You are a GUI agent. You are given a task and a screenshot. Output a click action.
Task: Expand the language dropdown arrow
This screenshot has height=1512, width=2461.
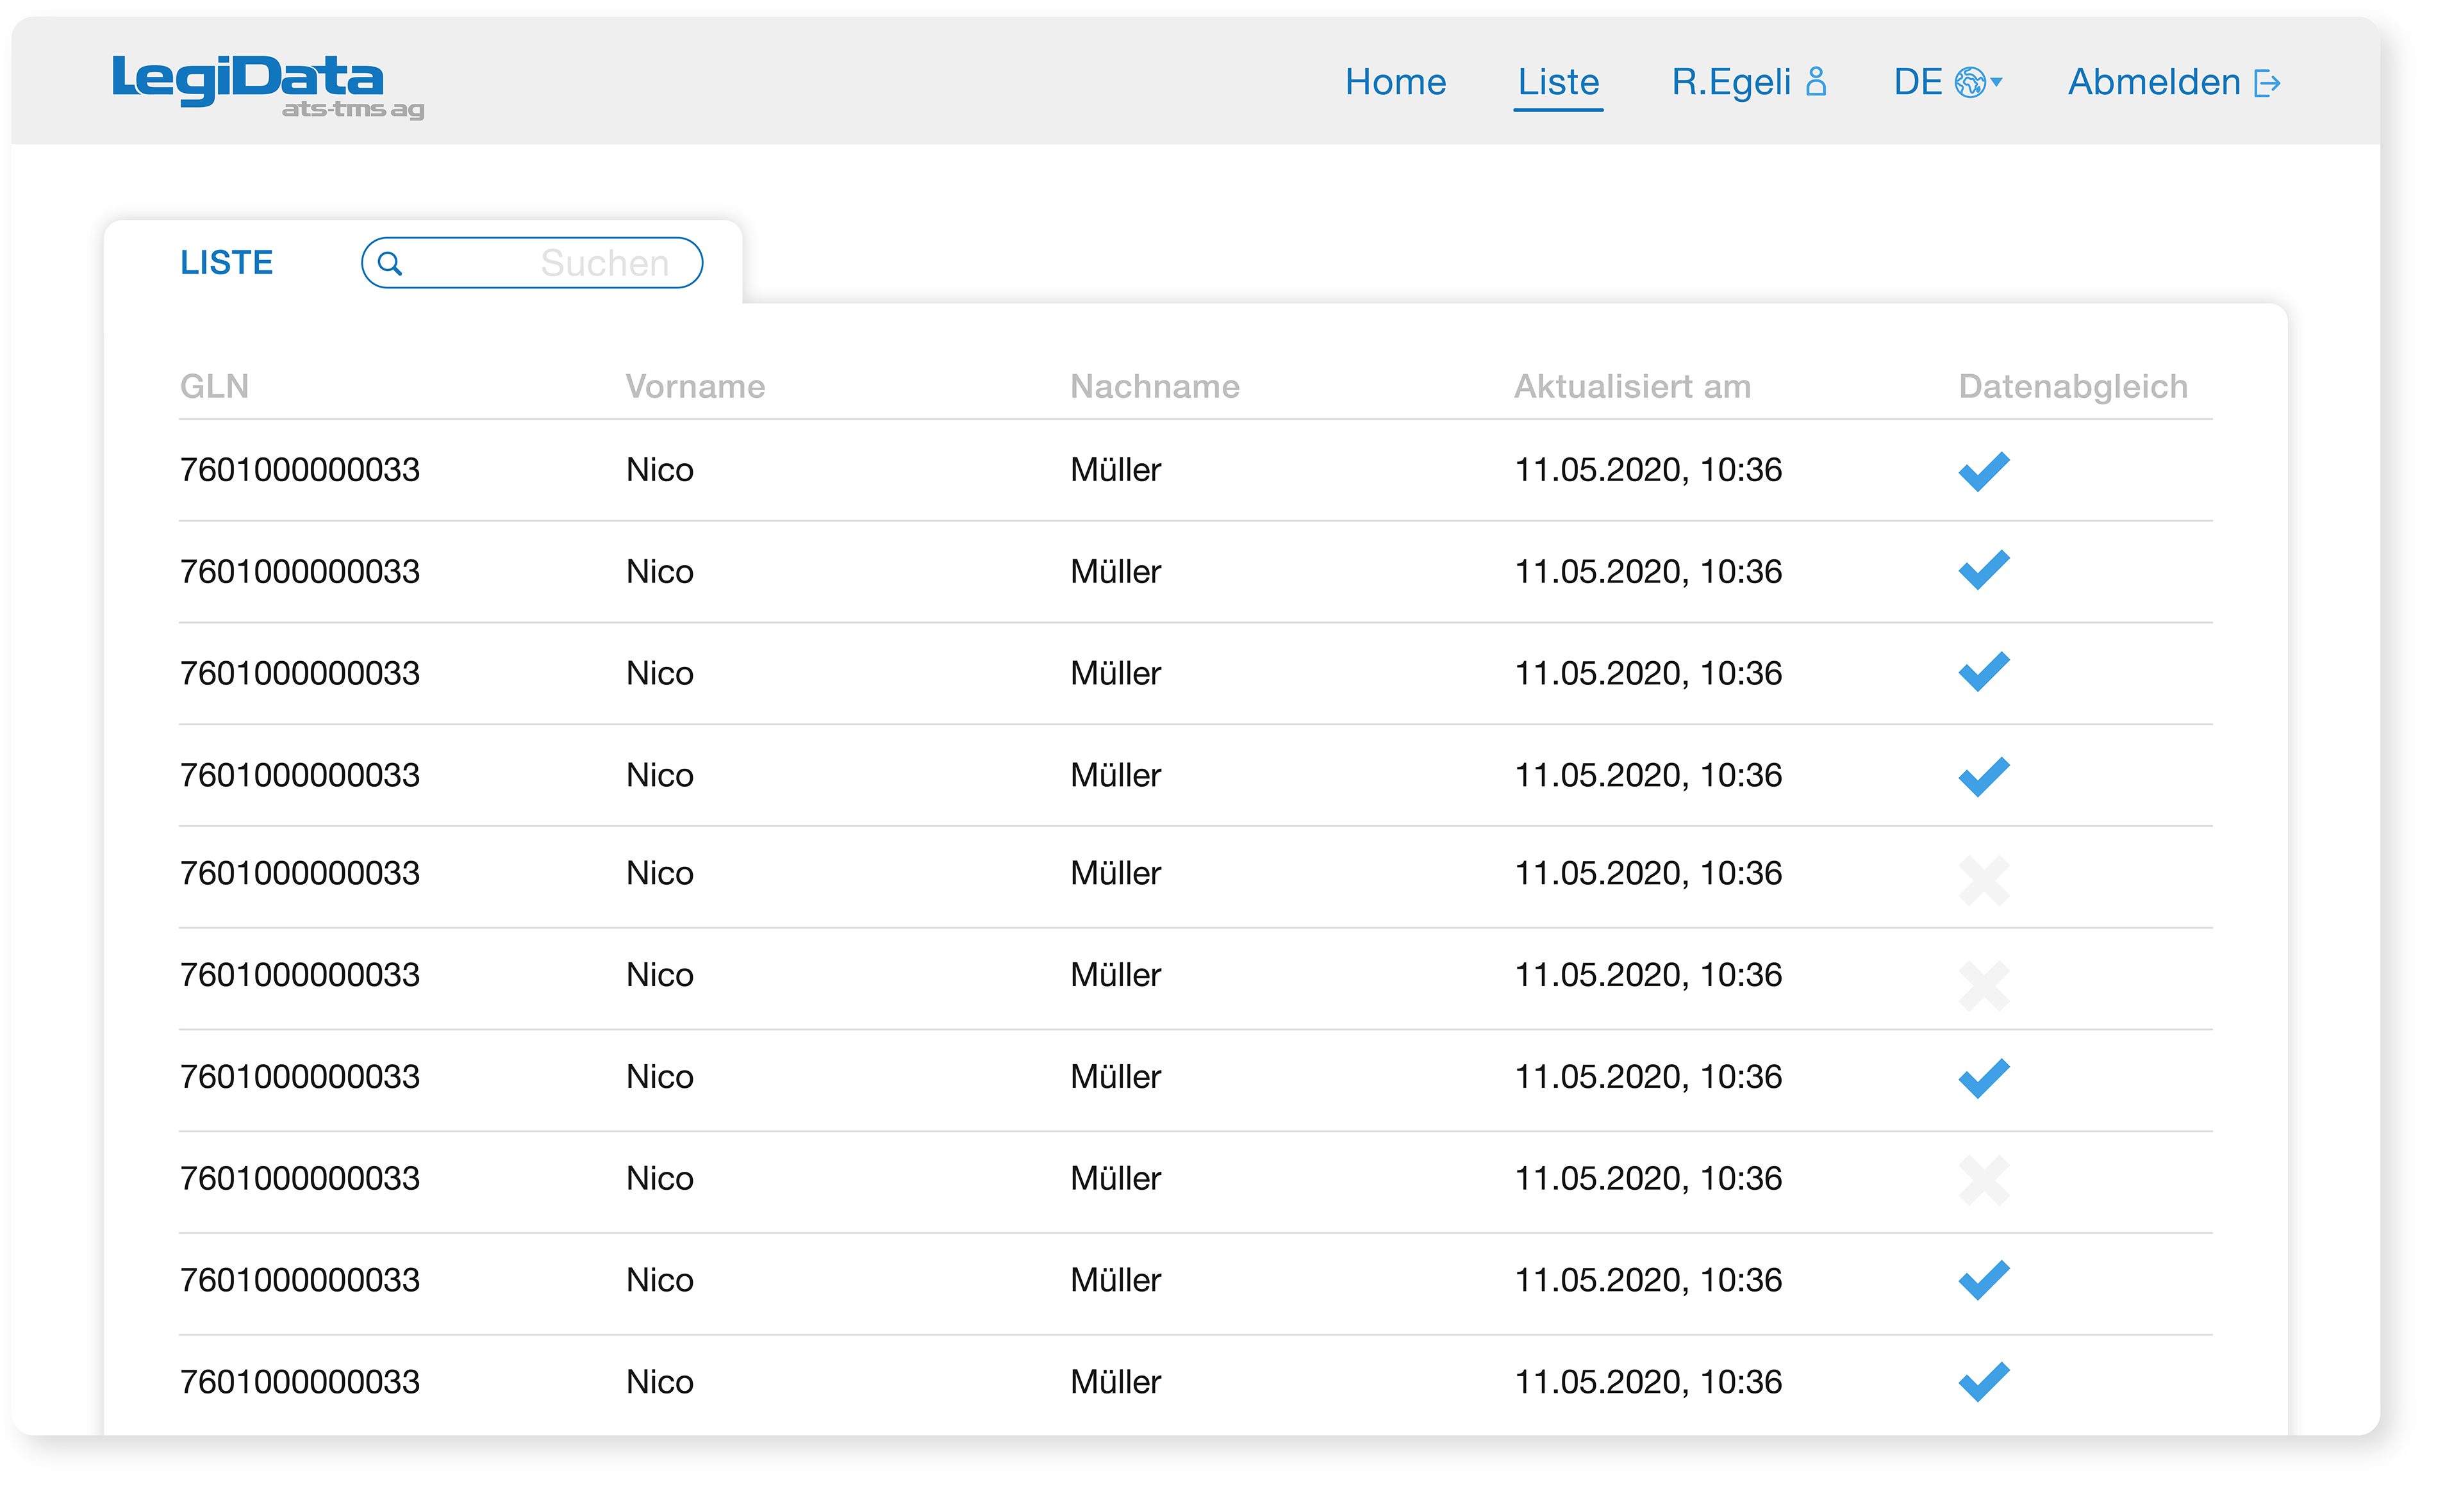coord(1996,82)
